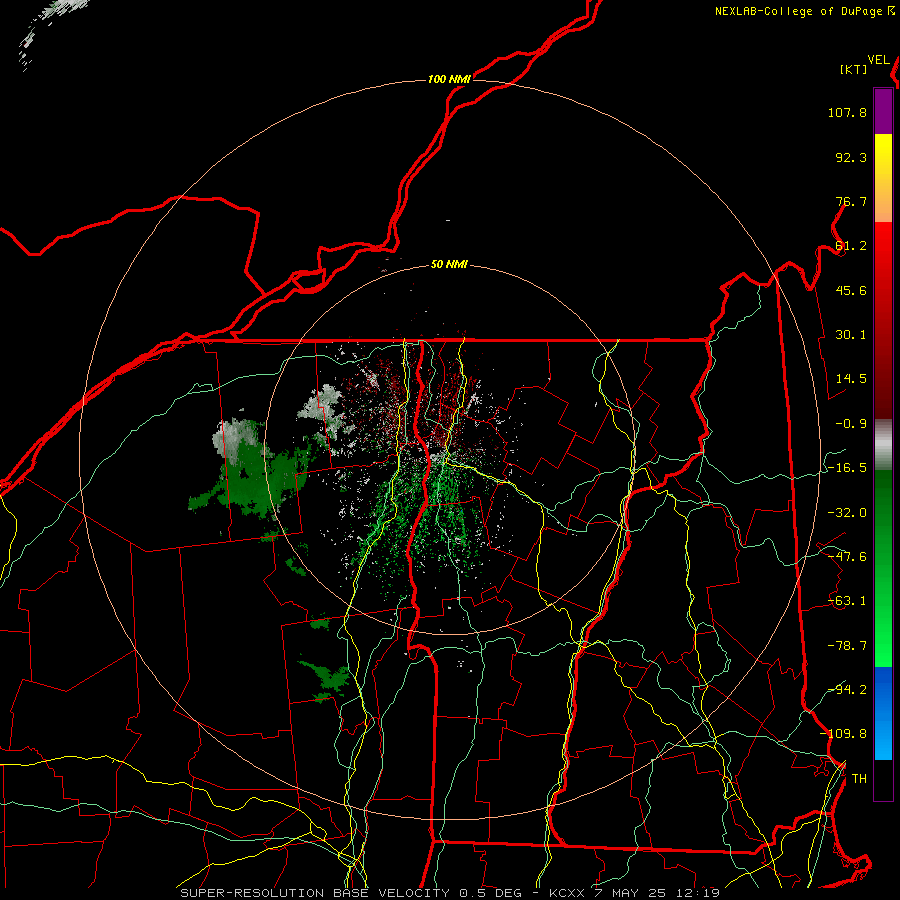
Task: Click the 61.2 value on velocity scale
Action: 851,246
